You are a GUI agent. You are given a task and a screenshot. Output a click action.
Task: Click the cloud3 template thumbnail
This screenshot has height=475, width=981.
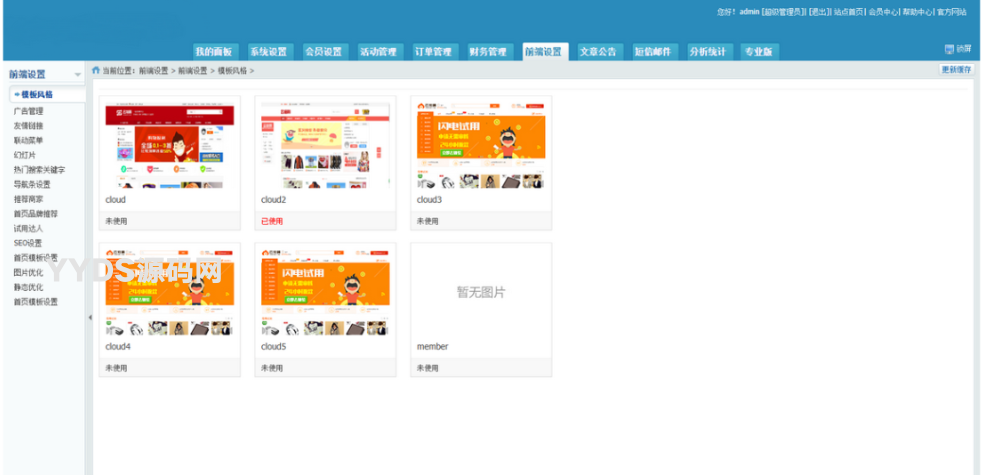(x=481, y=145)
